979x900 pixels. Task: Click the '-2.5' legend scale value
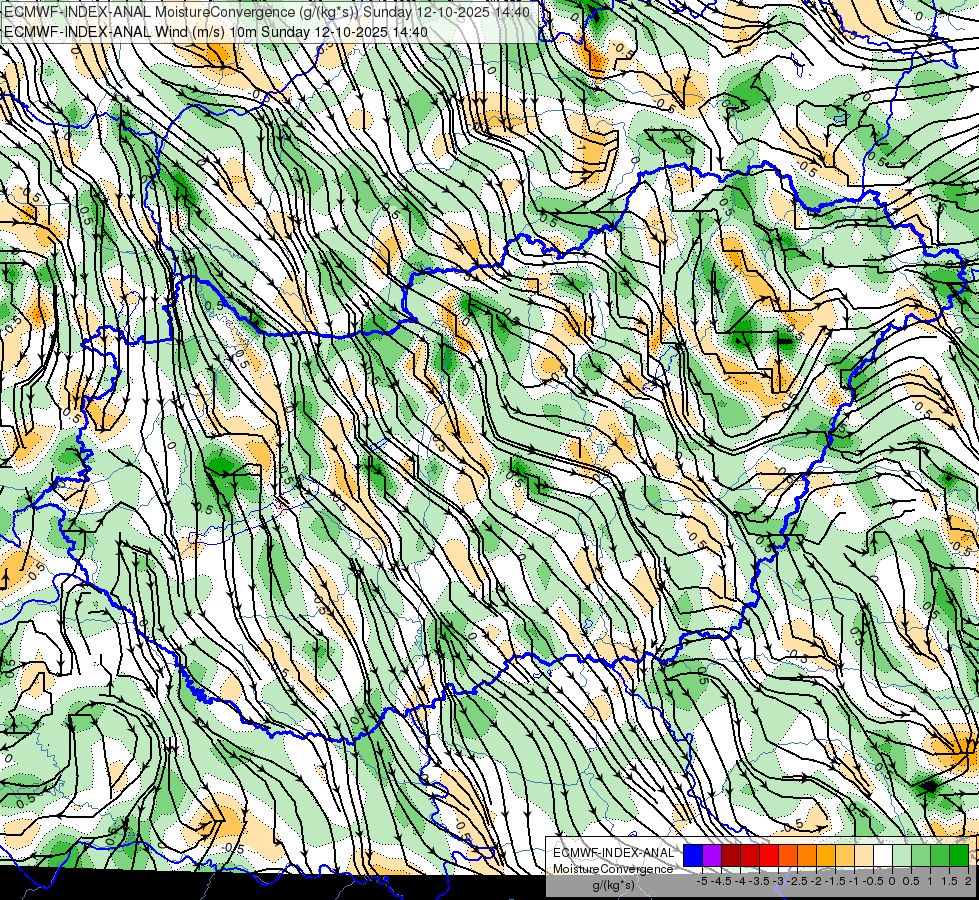pyautogui.click(x=797, y=881)
